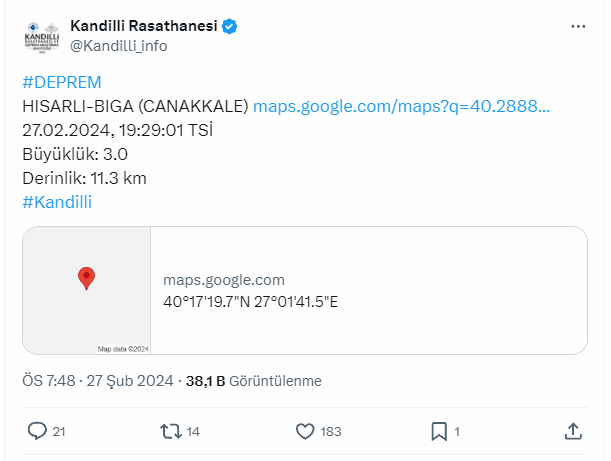Click the Map data ©2024 attribution
The image size is (611, 461).
pos(122,349)
